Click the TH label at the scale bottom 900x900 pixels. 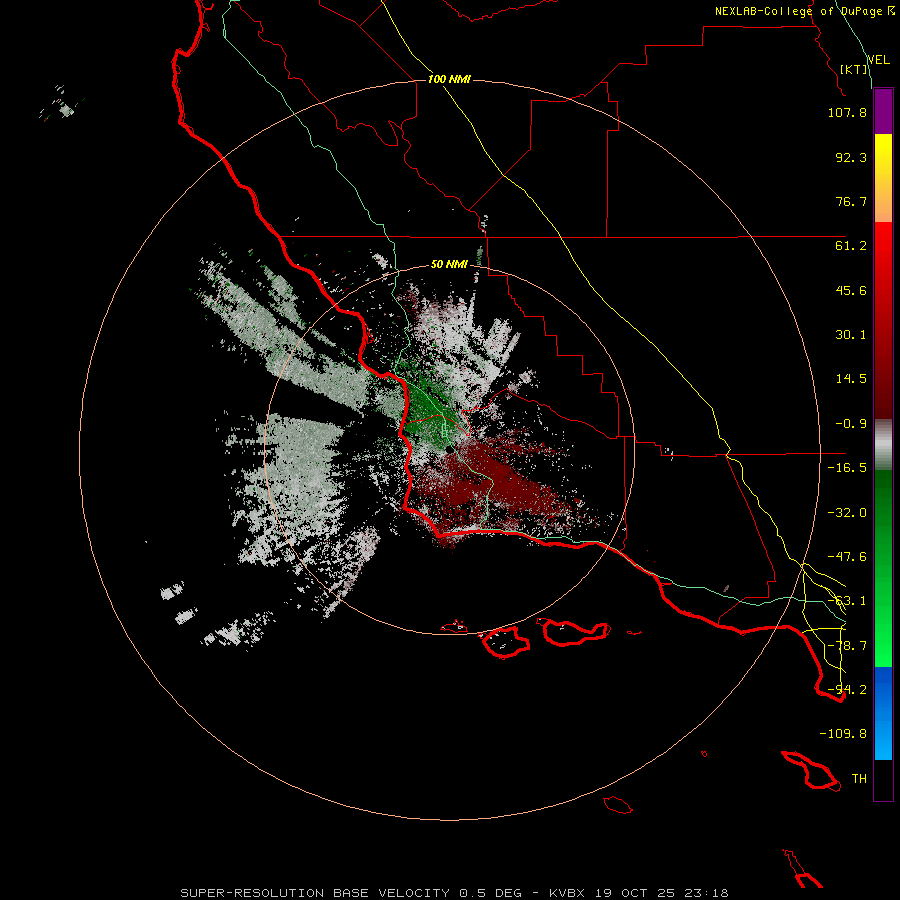pos(859,779)
